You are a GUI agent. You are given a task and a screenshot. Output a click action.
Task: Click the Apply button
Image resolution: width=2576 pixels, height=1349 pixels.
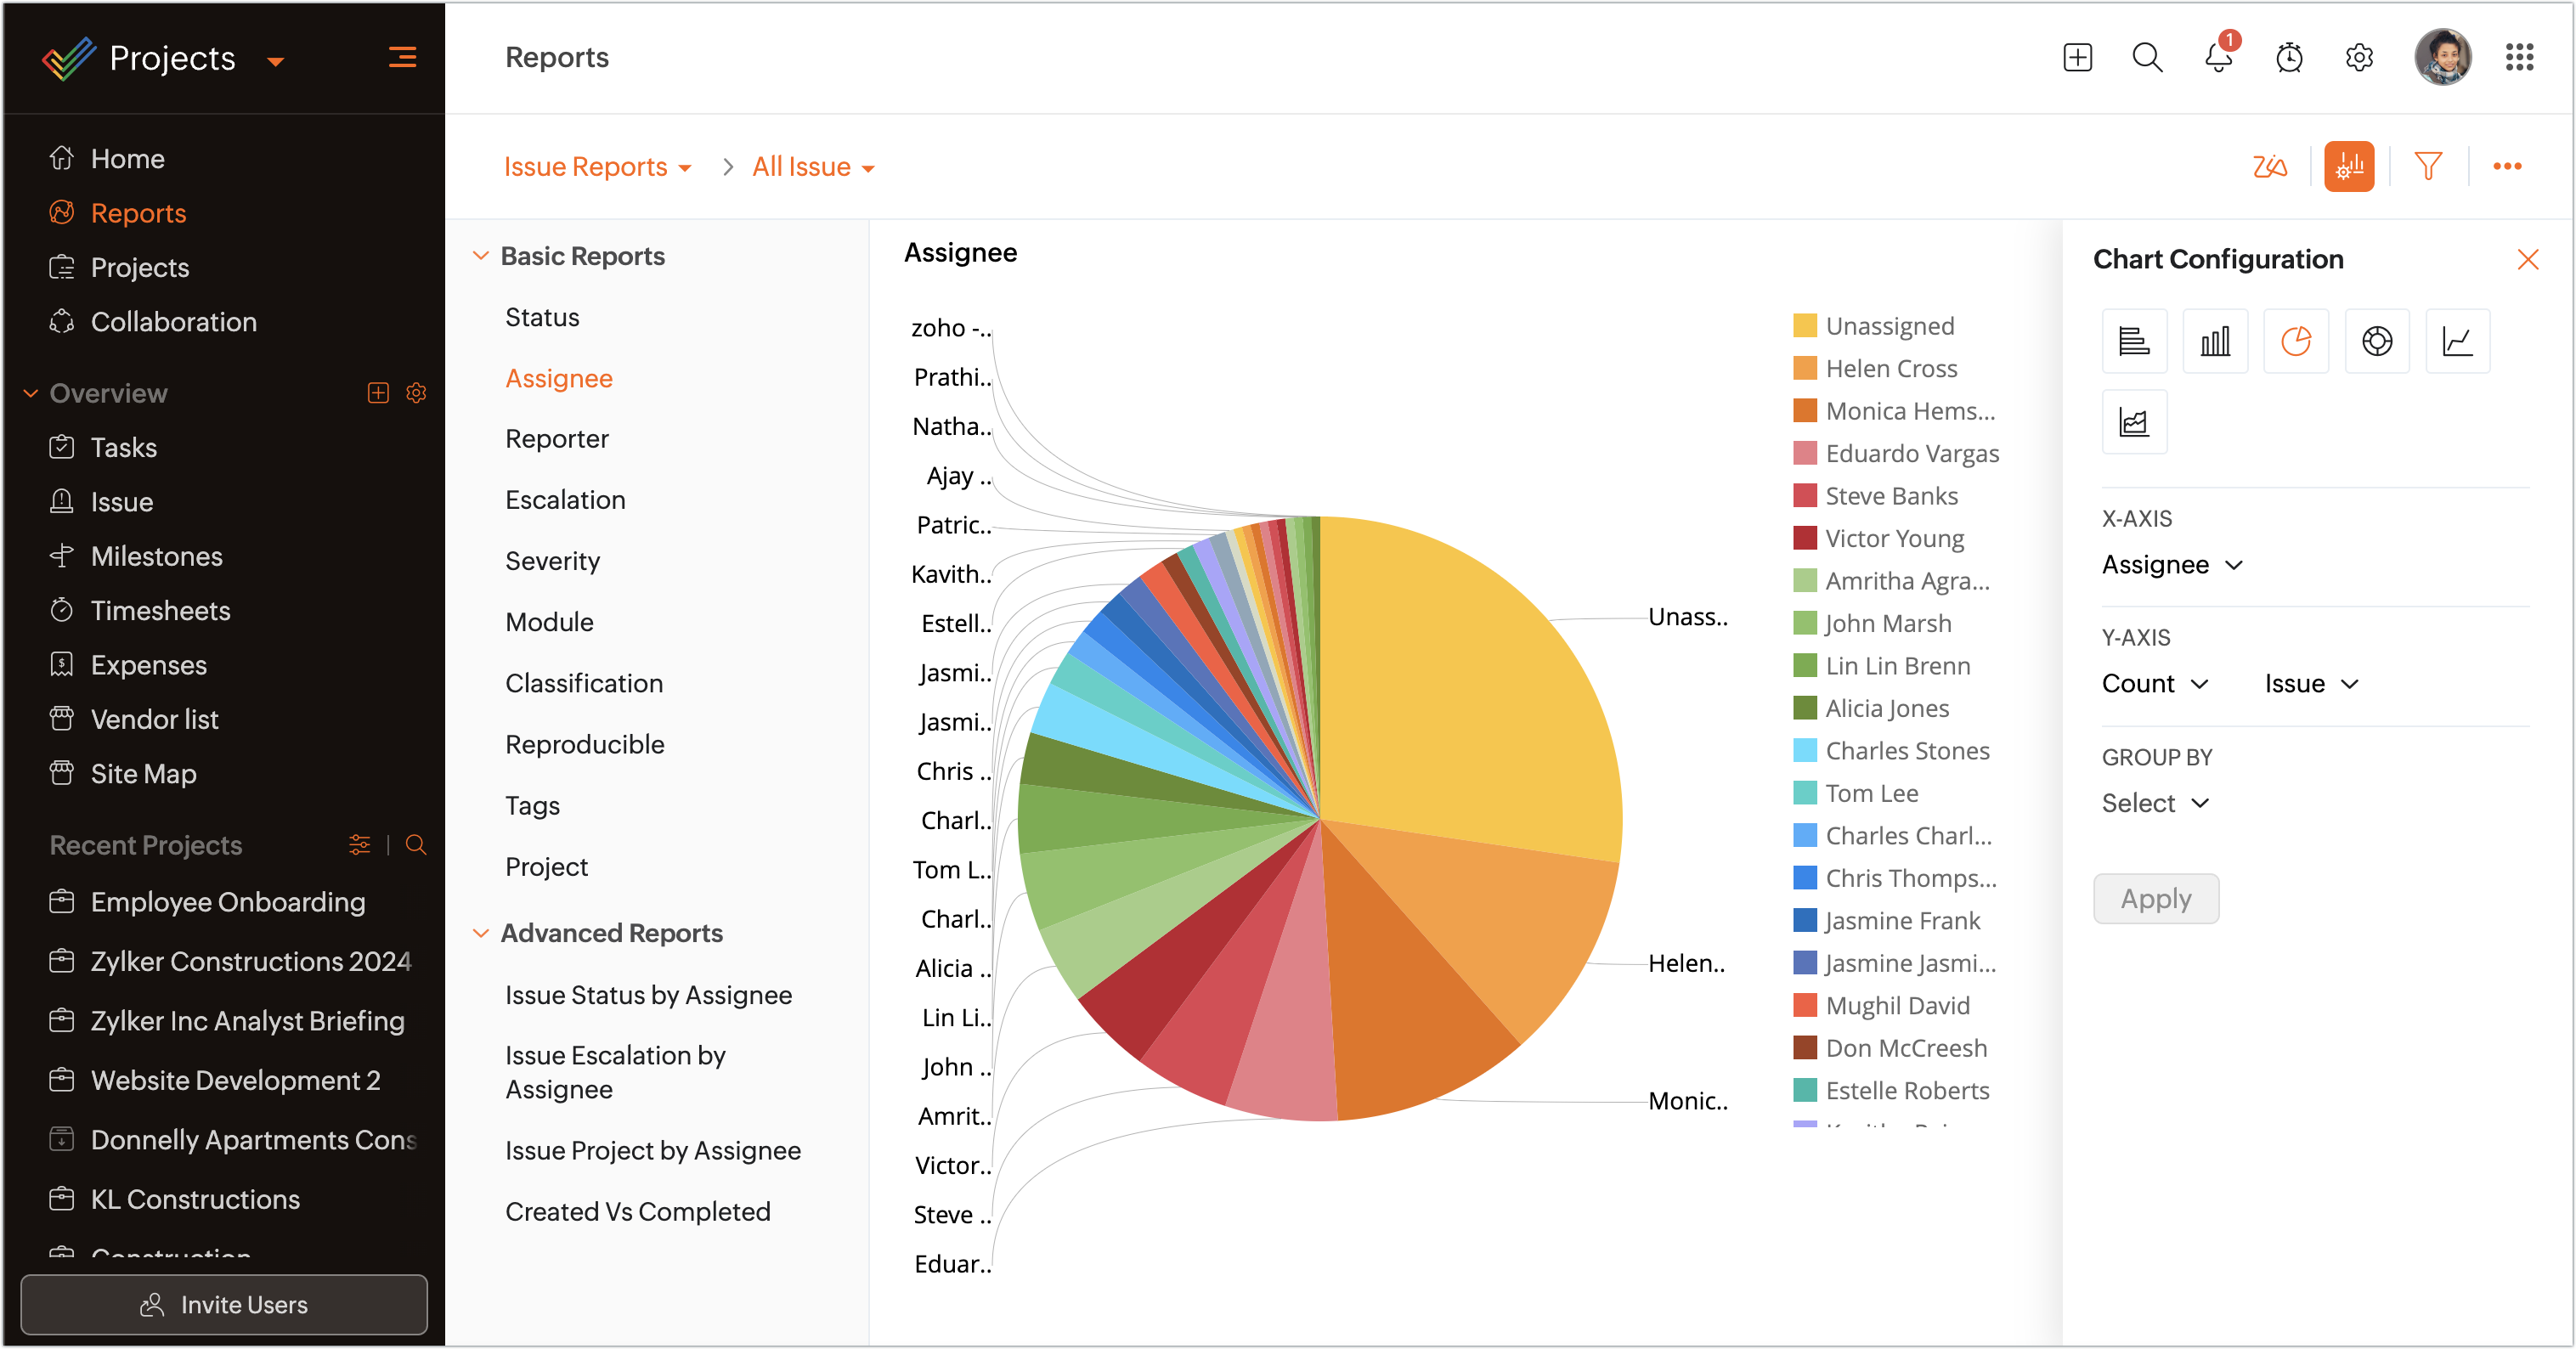2155,898
